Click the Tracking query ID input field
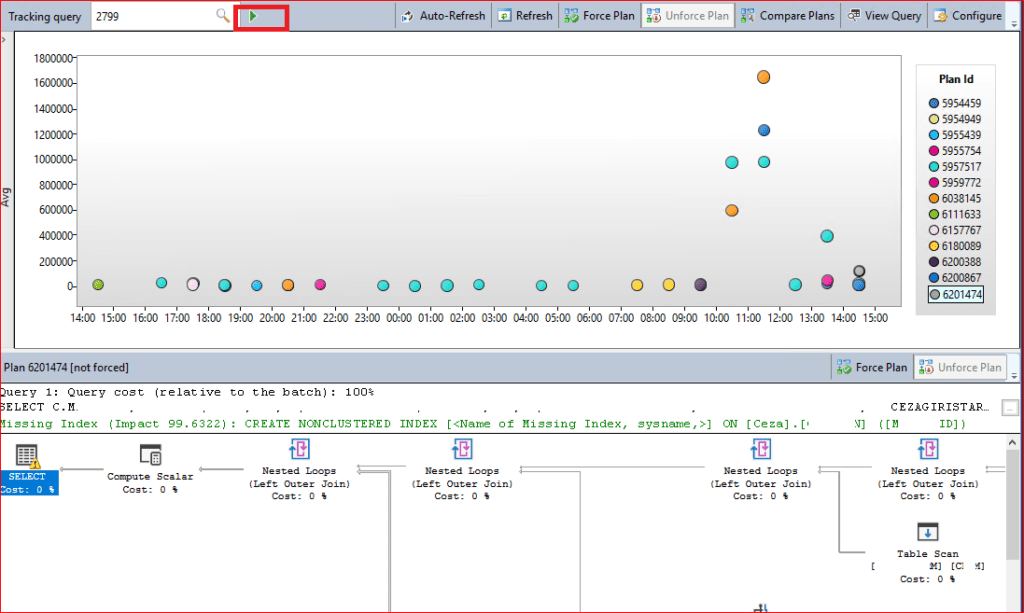 pos(150,16)
